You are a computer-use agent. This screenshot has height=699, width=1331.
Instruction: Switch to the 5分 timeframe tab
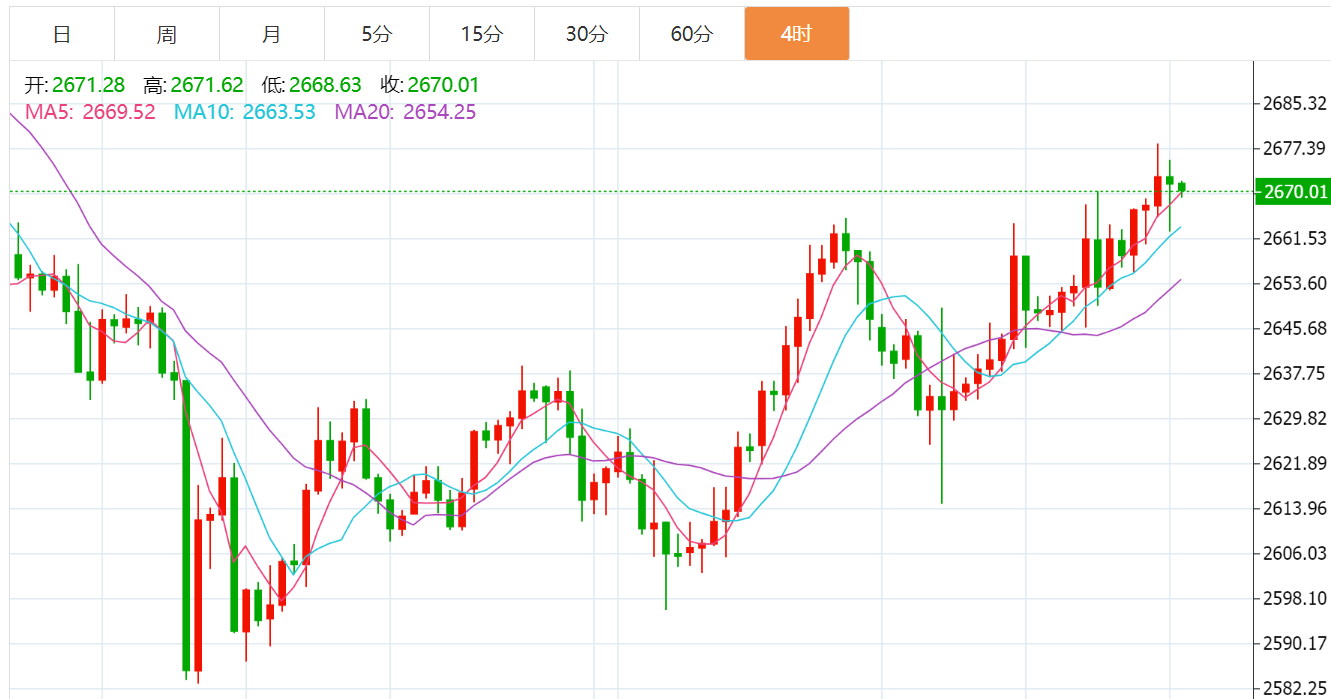377,34
